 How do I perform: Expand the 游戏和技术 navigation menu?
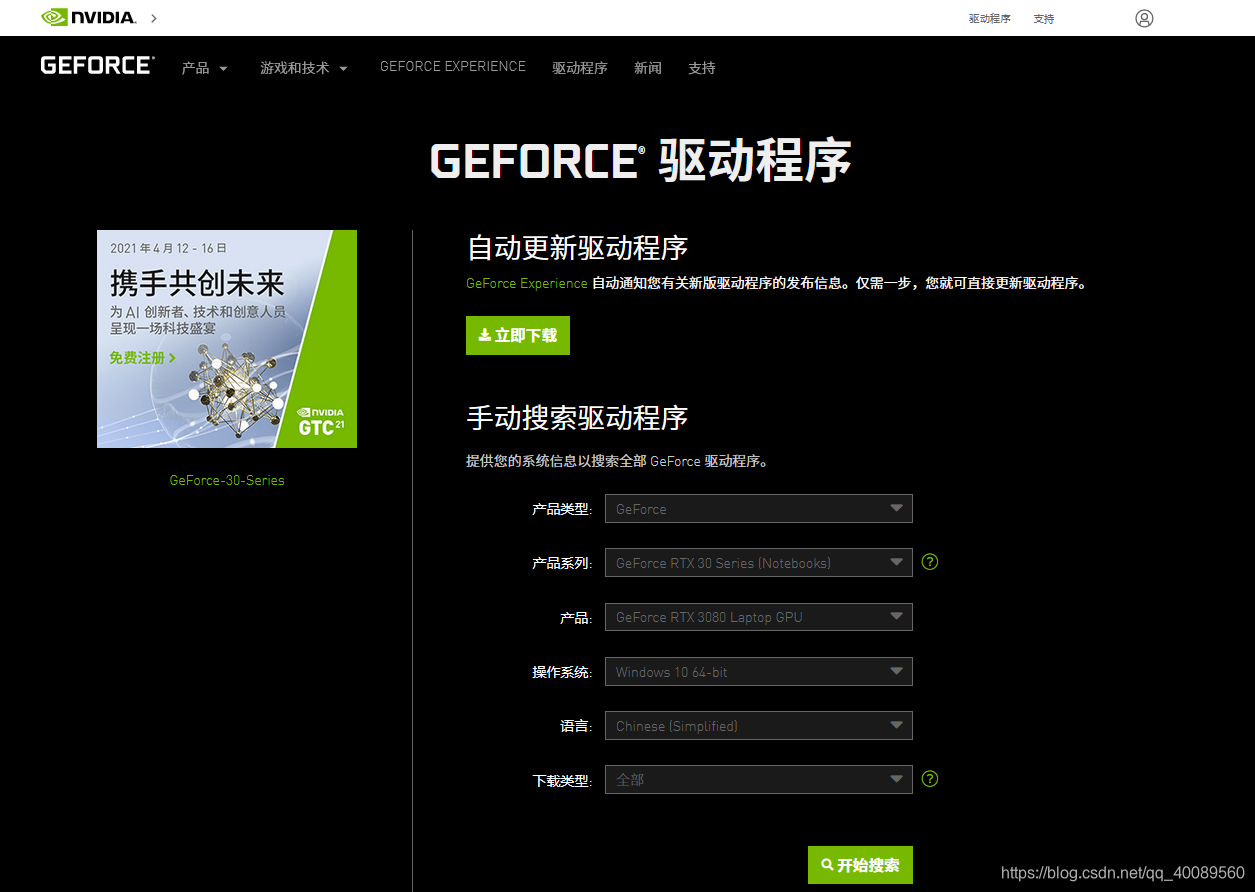pos(304,68)
